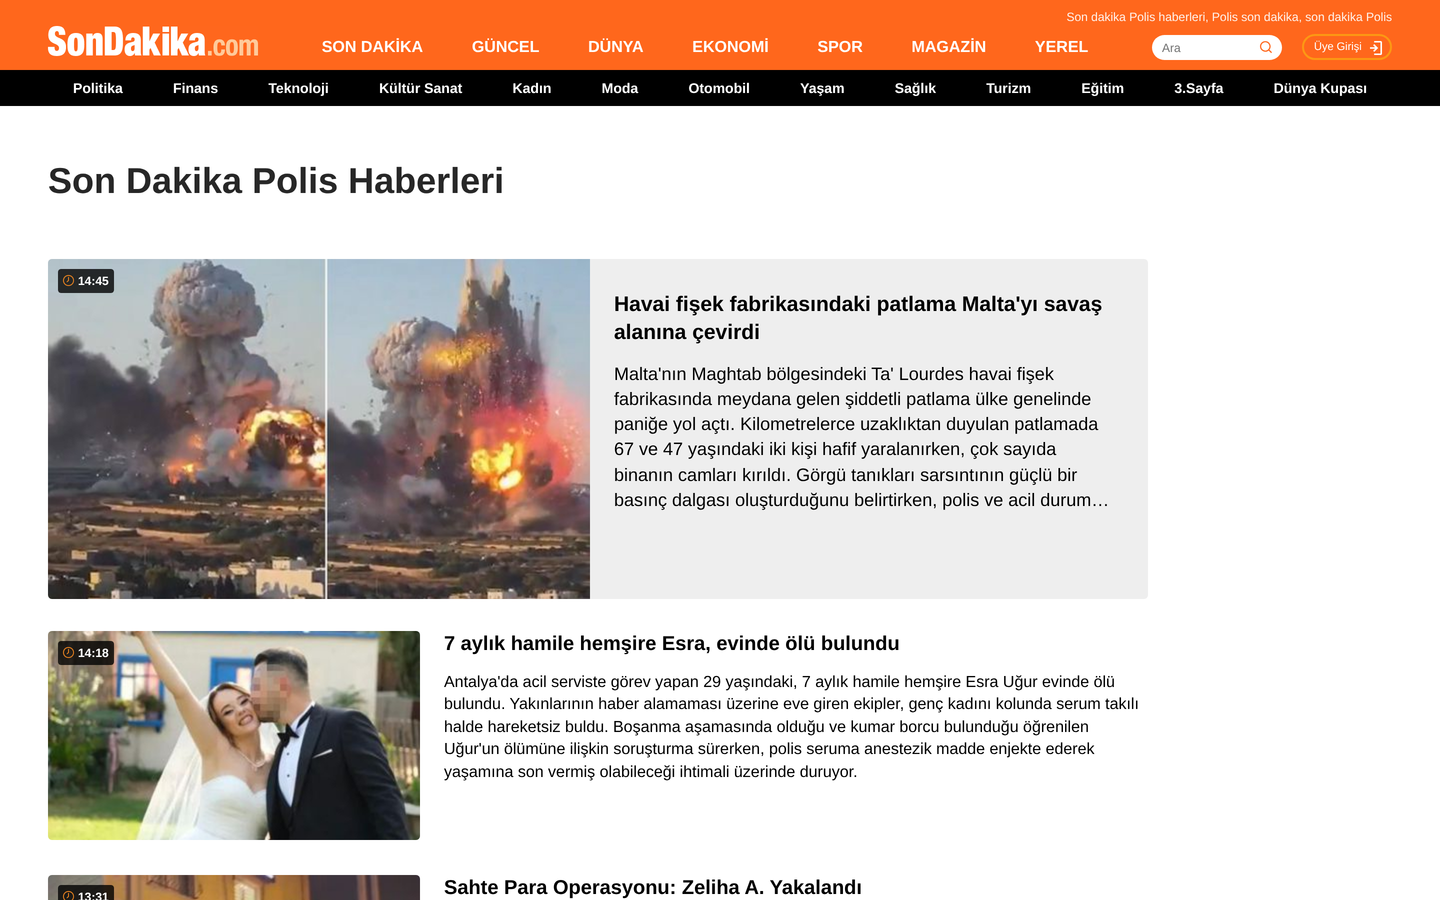Screen dimensions: 1440x900
Task: Open the wedding couple photo thumbnail
Action: click(234, 735)
